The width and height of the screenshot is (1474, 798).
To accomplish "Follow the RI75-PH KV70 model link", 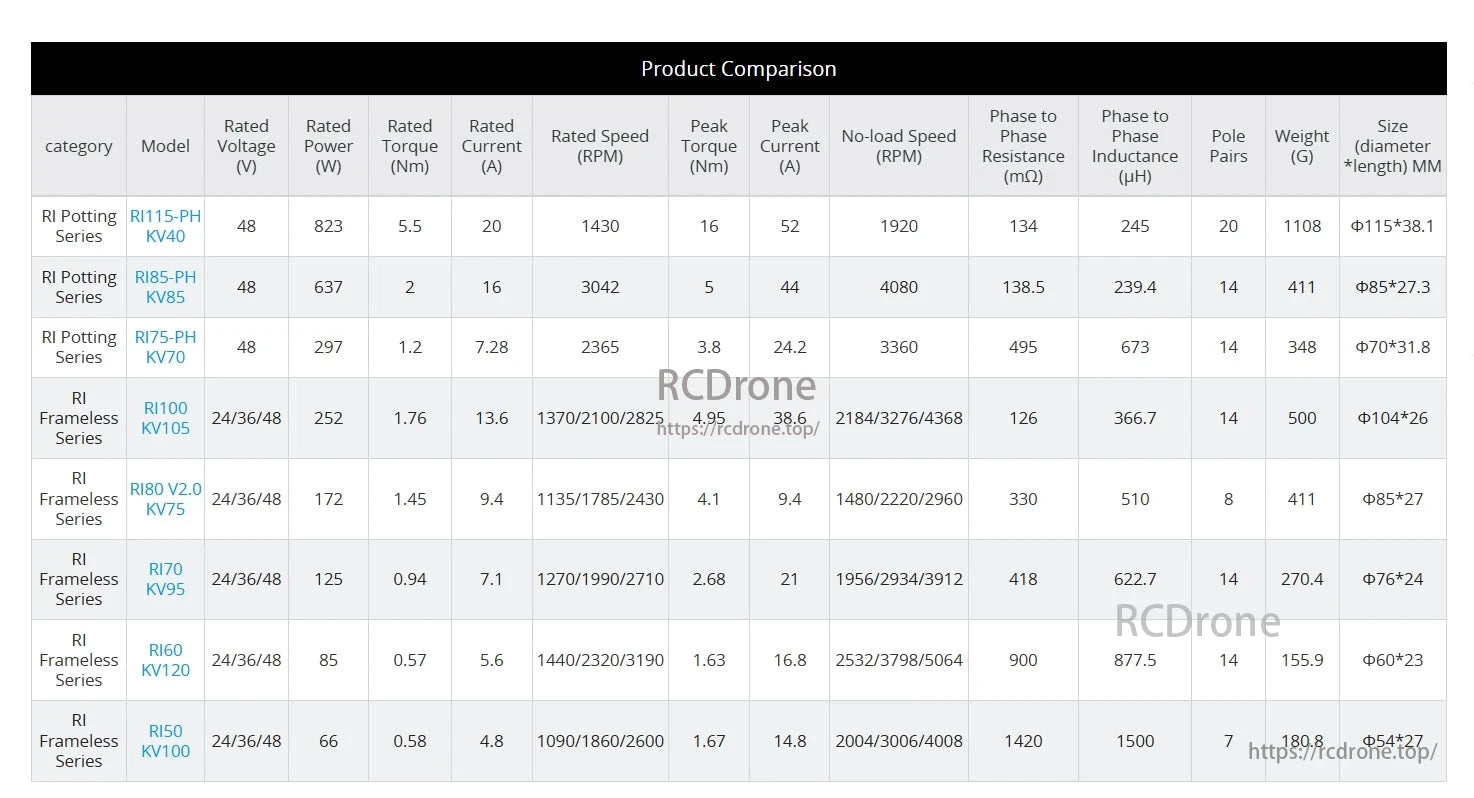I will click(x=165, y=347).
